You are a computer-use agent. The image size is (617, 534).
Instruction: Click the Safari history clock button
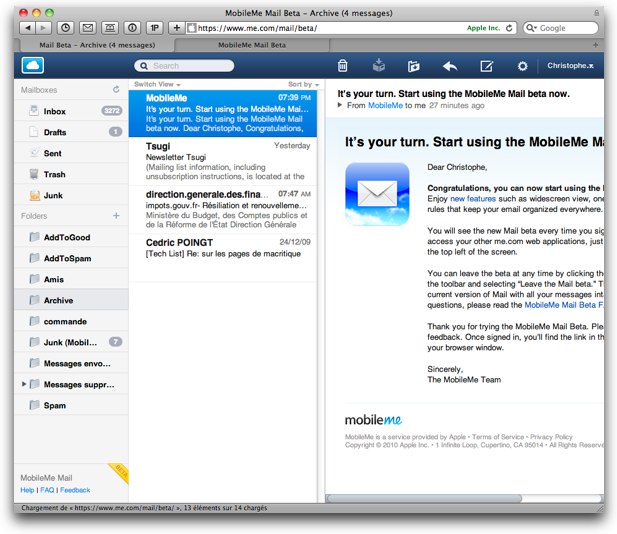point(66,28)
